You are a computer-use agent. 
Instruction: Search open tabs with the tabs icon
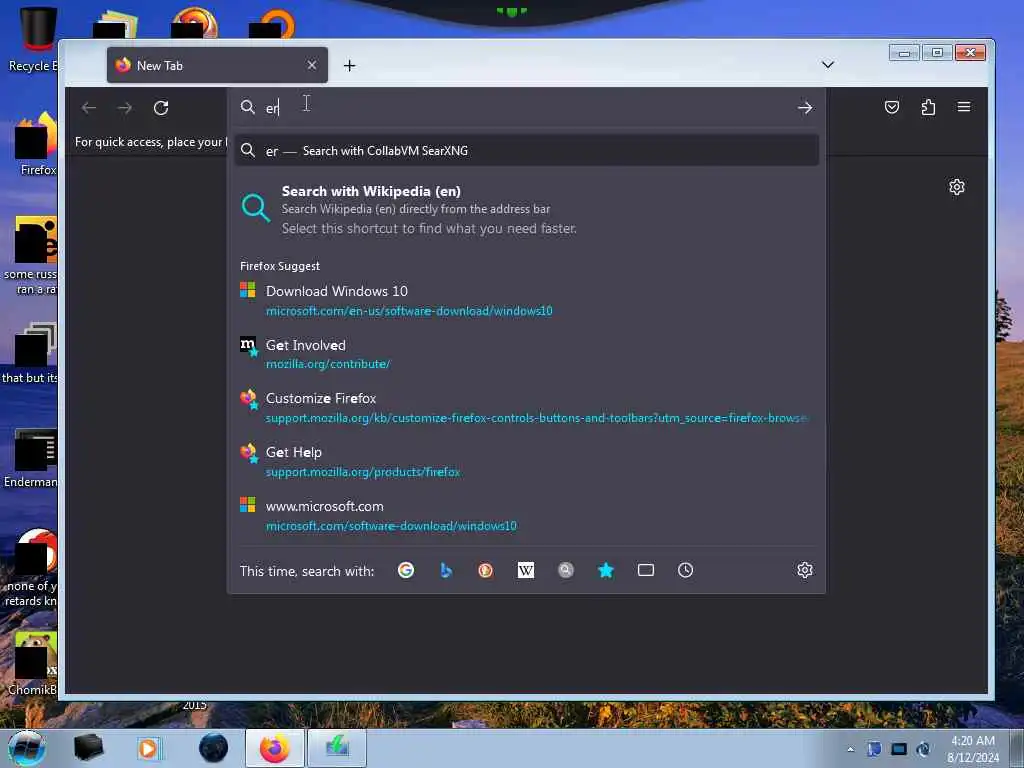(645, 570)
